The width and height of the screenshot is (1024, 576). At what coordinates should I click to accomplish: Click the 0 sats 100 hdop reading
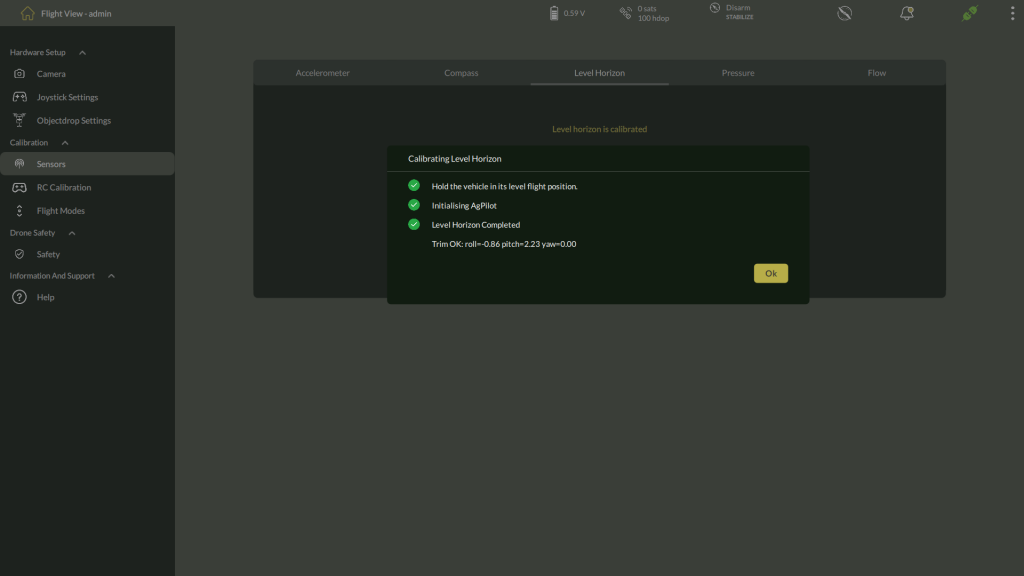click(x=653, y=13)
